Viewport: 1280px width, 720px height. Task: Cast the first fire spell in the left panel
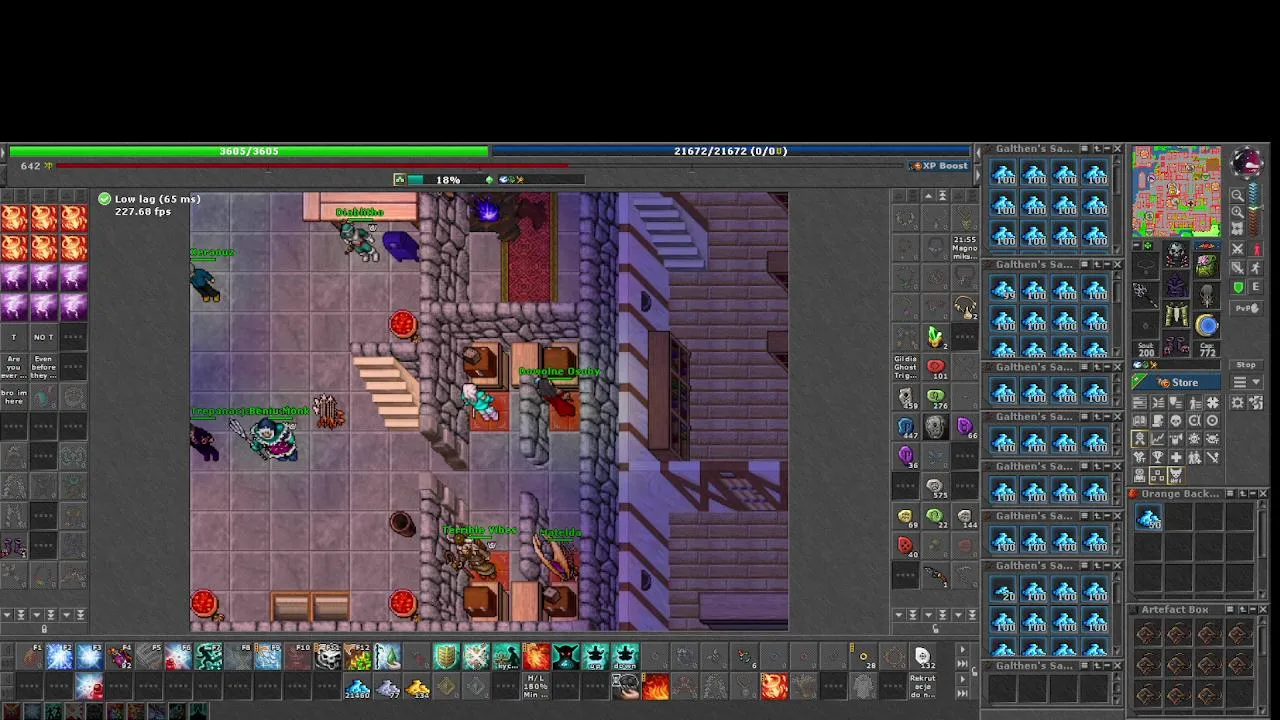point(14,218)
